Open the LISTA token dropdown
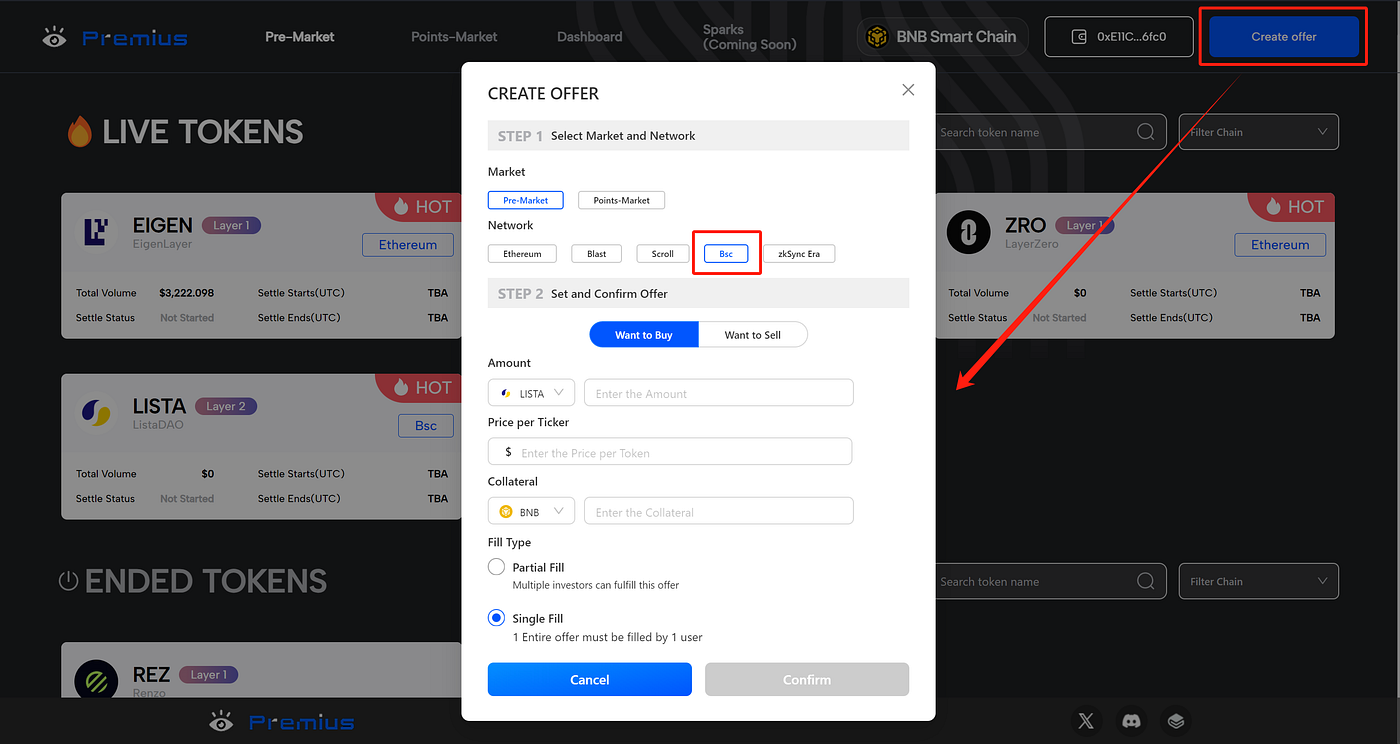The image size is (1400, 744). (531, 393)
